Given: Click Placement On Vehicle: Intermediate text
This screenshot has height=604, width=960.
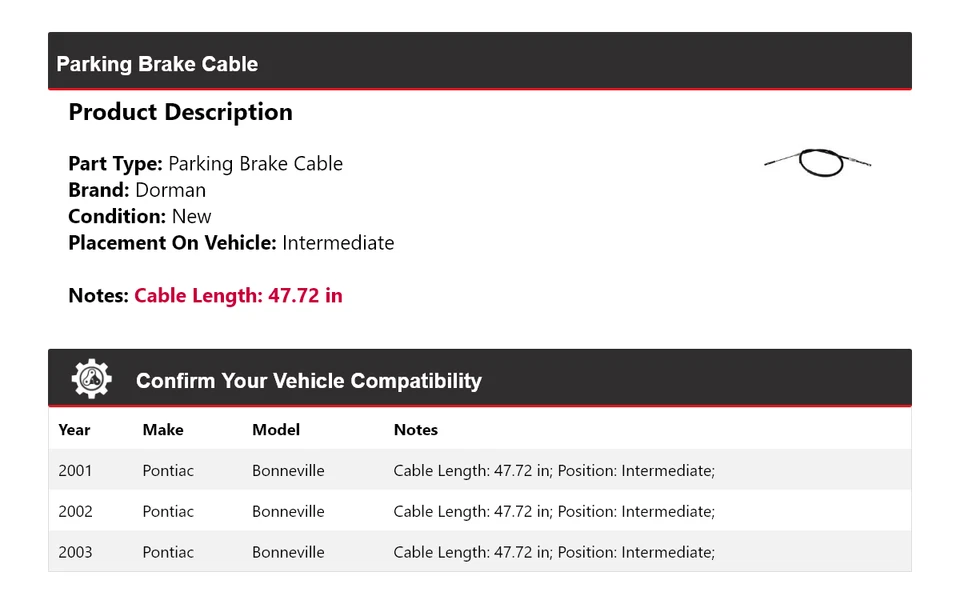Looking at the screenshot, I should 231,243.
